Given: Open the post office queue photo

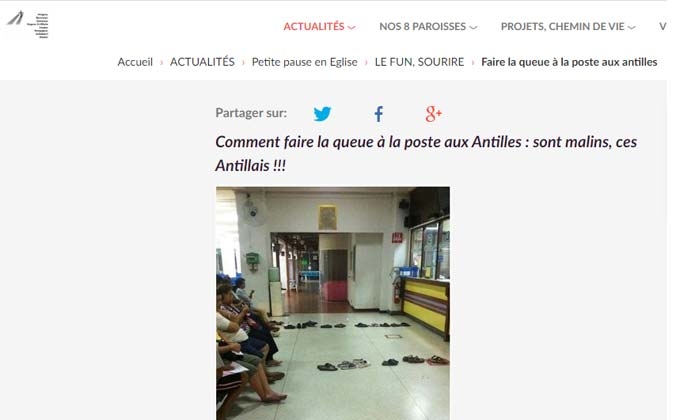Looking at the screenshot, I should pos(333,303).
